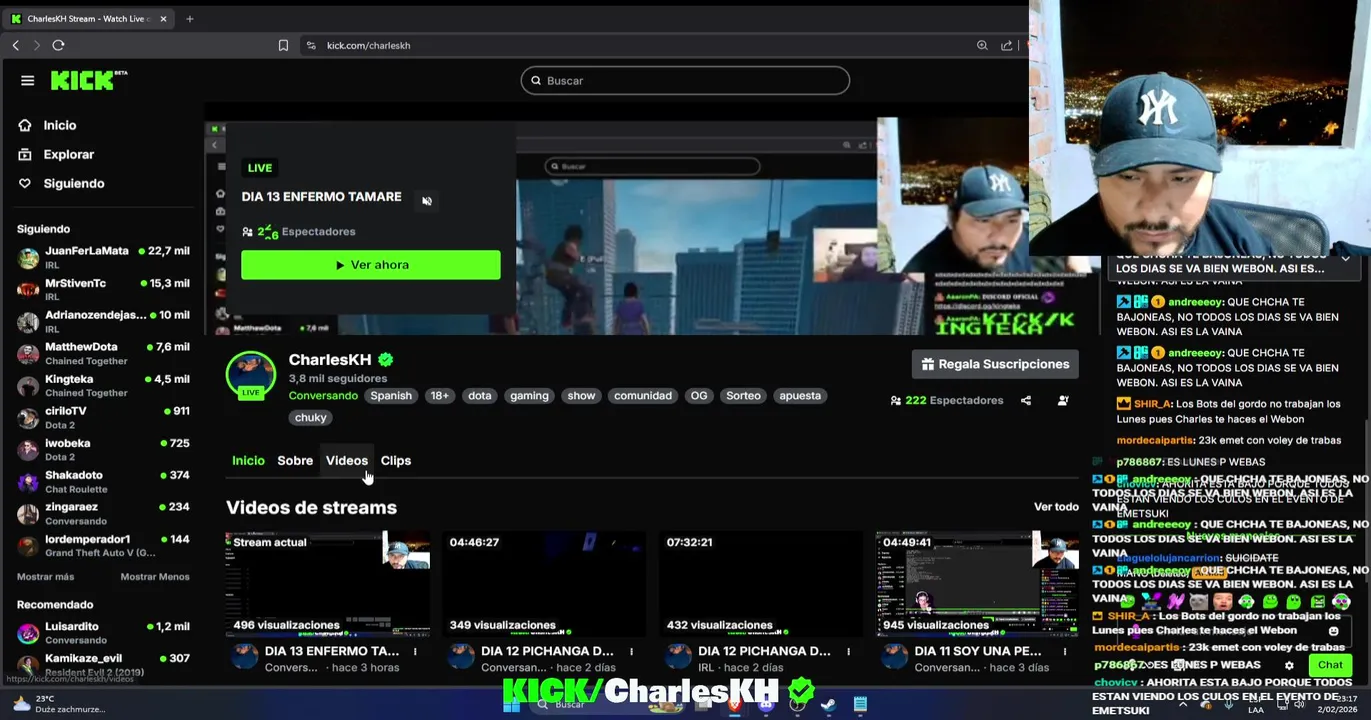Open the 04:46:27 video thumbnail
The height and width of the screenshot is (720, 1371).
click(x=544, y=584)
